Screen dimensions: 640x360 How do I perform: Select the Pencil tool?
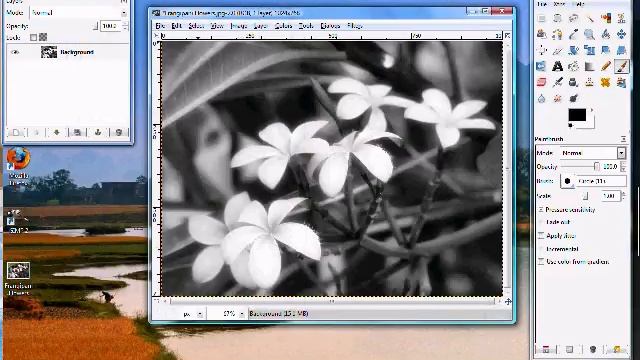pos(605,66)
